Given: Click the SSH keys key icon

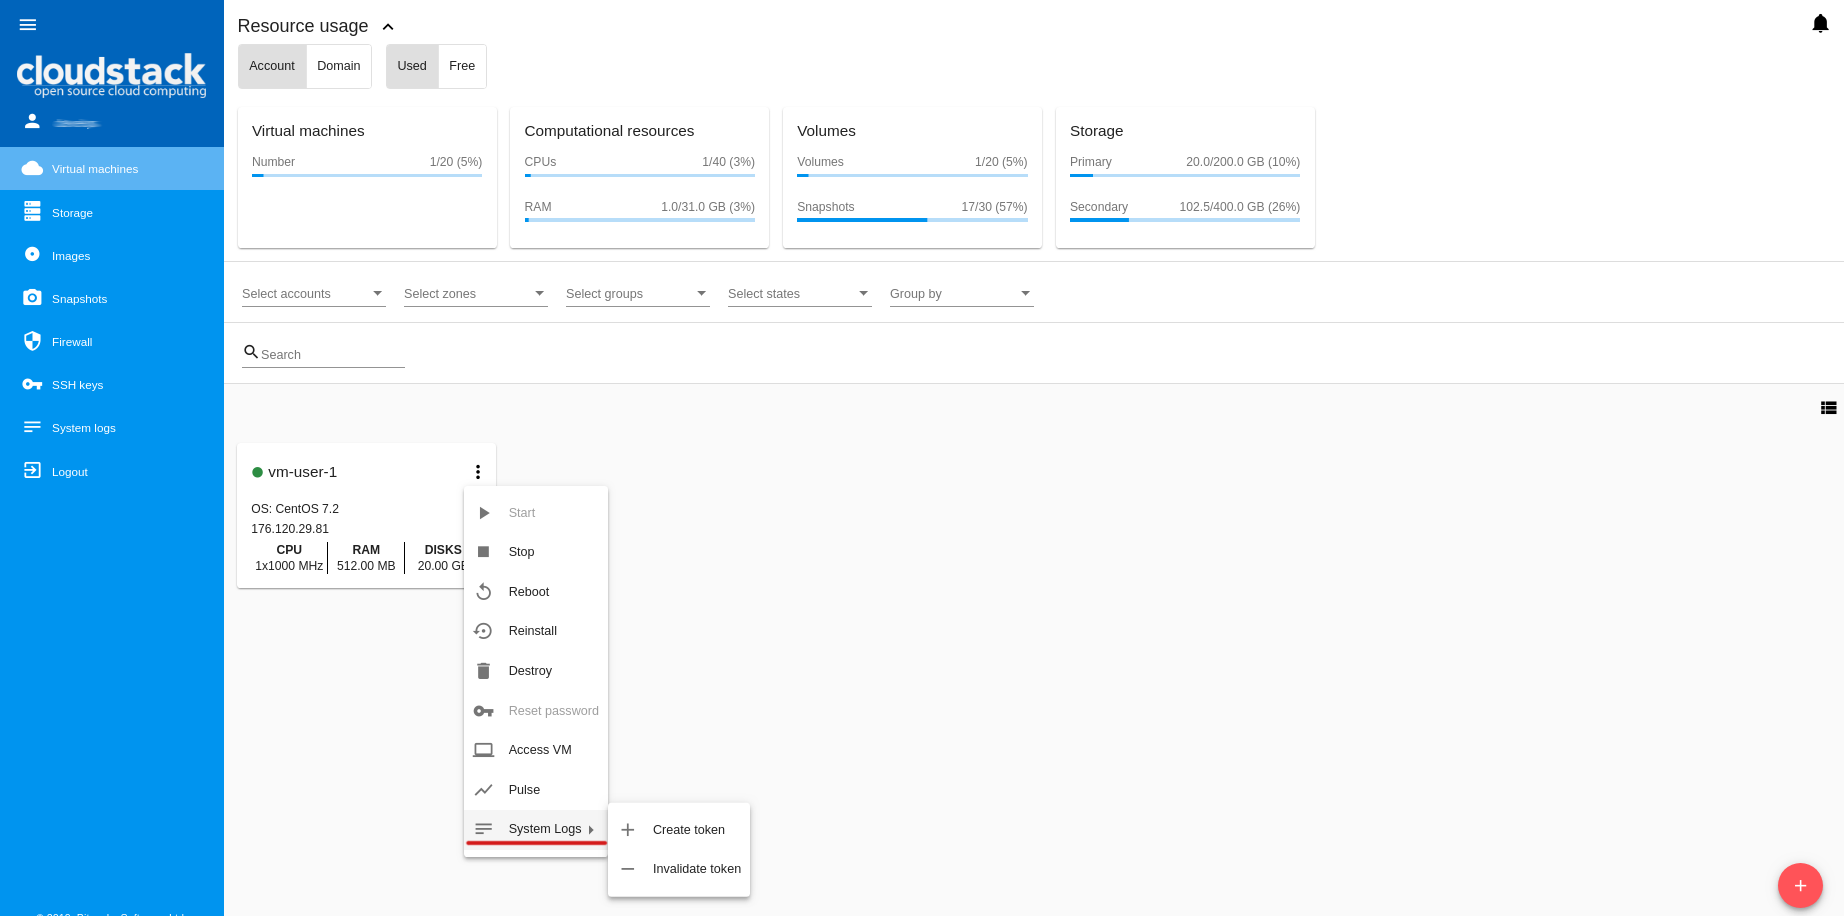Looking at the screenshot, I should [32, 384].
